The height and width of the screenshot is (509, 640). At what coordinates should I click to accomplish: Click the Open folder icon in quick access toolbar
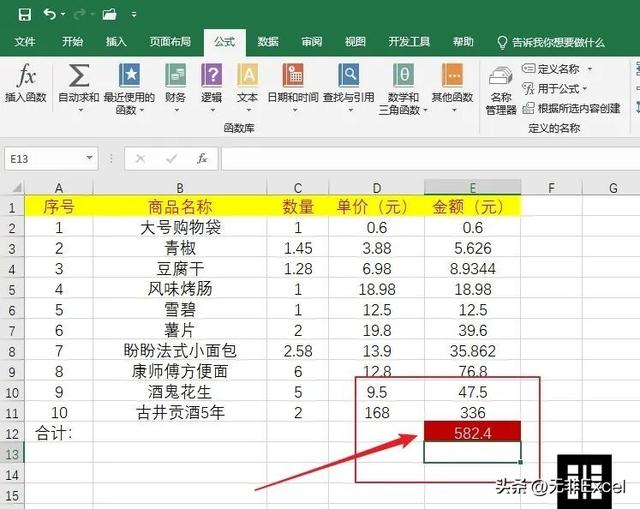(109, 15)
